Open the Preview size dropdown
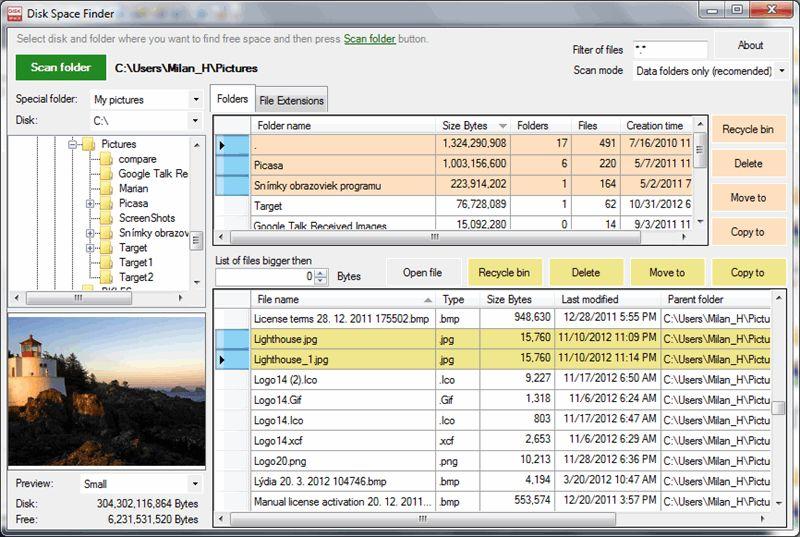This screenshot has width=800, height=537. click(x=195, y=483)
